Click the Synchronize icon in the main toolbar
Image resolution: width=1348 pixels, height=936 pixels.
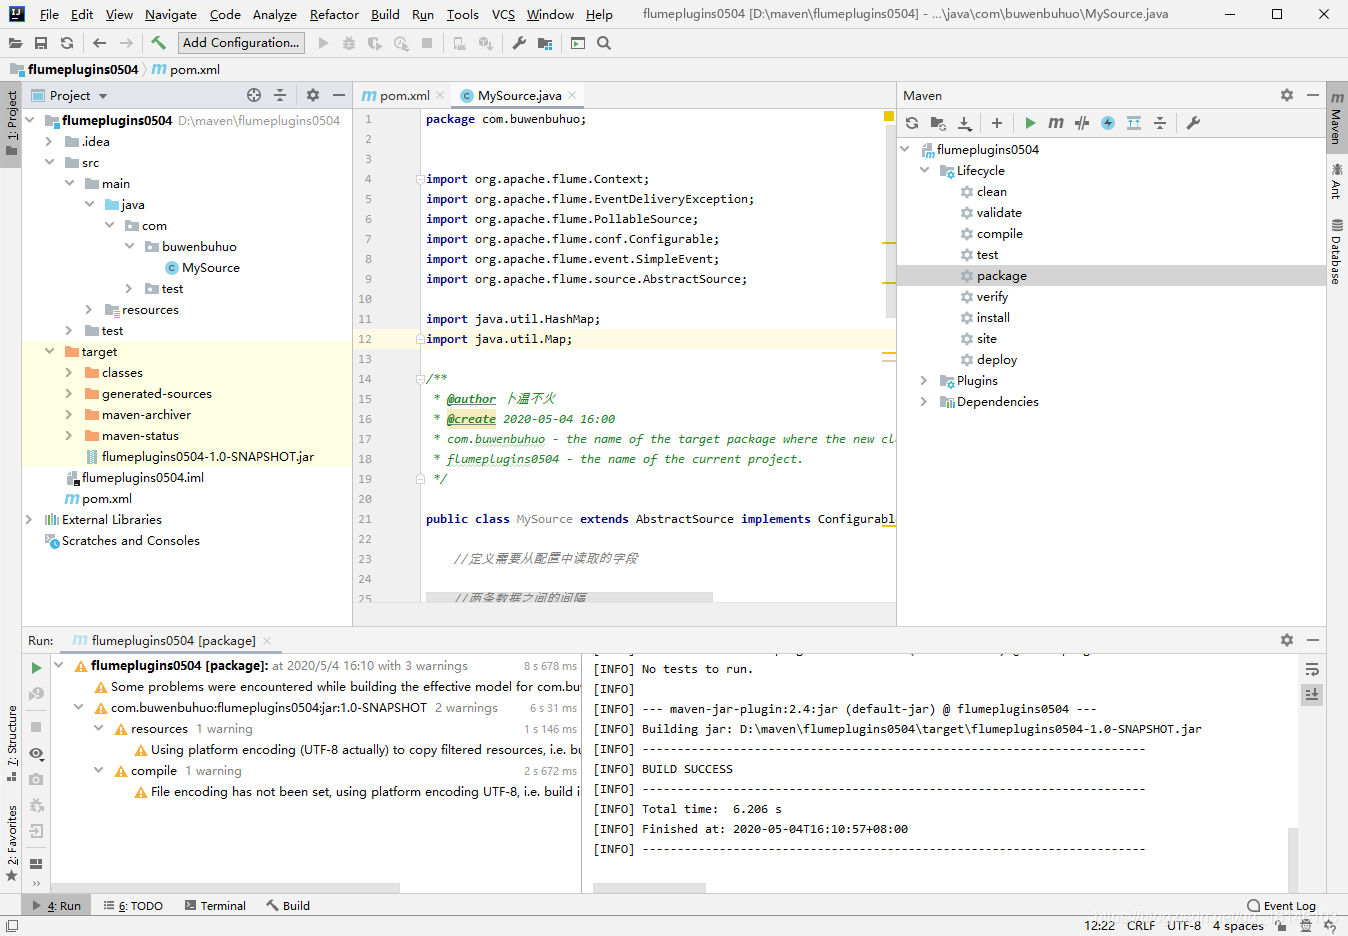click(x=67, y=43)
